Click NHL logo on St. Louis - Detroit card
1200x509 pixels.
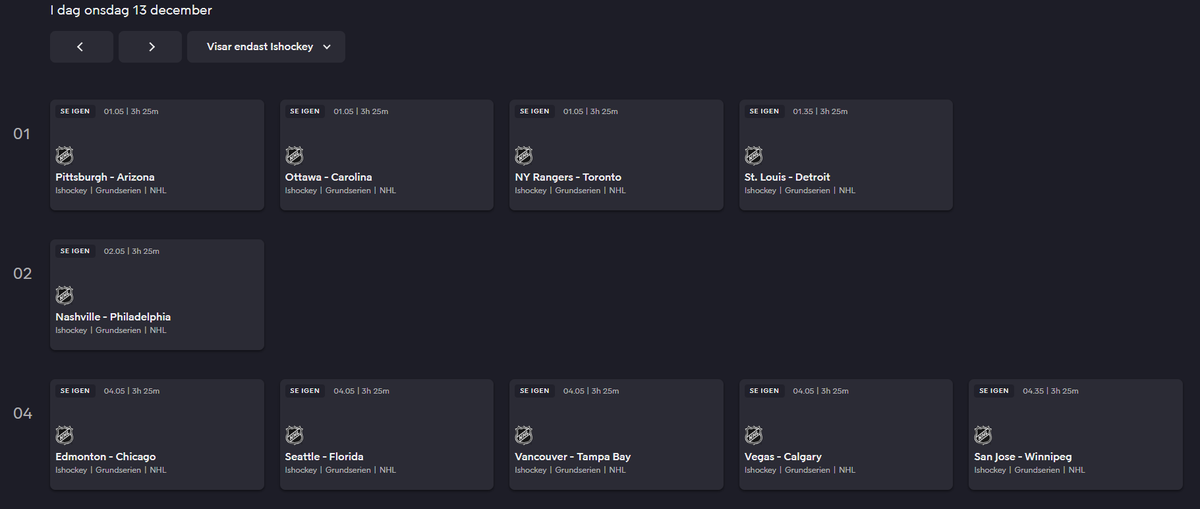[x=754, y=156]
